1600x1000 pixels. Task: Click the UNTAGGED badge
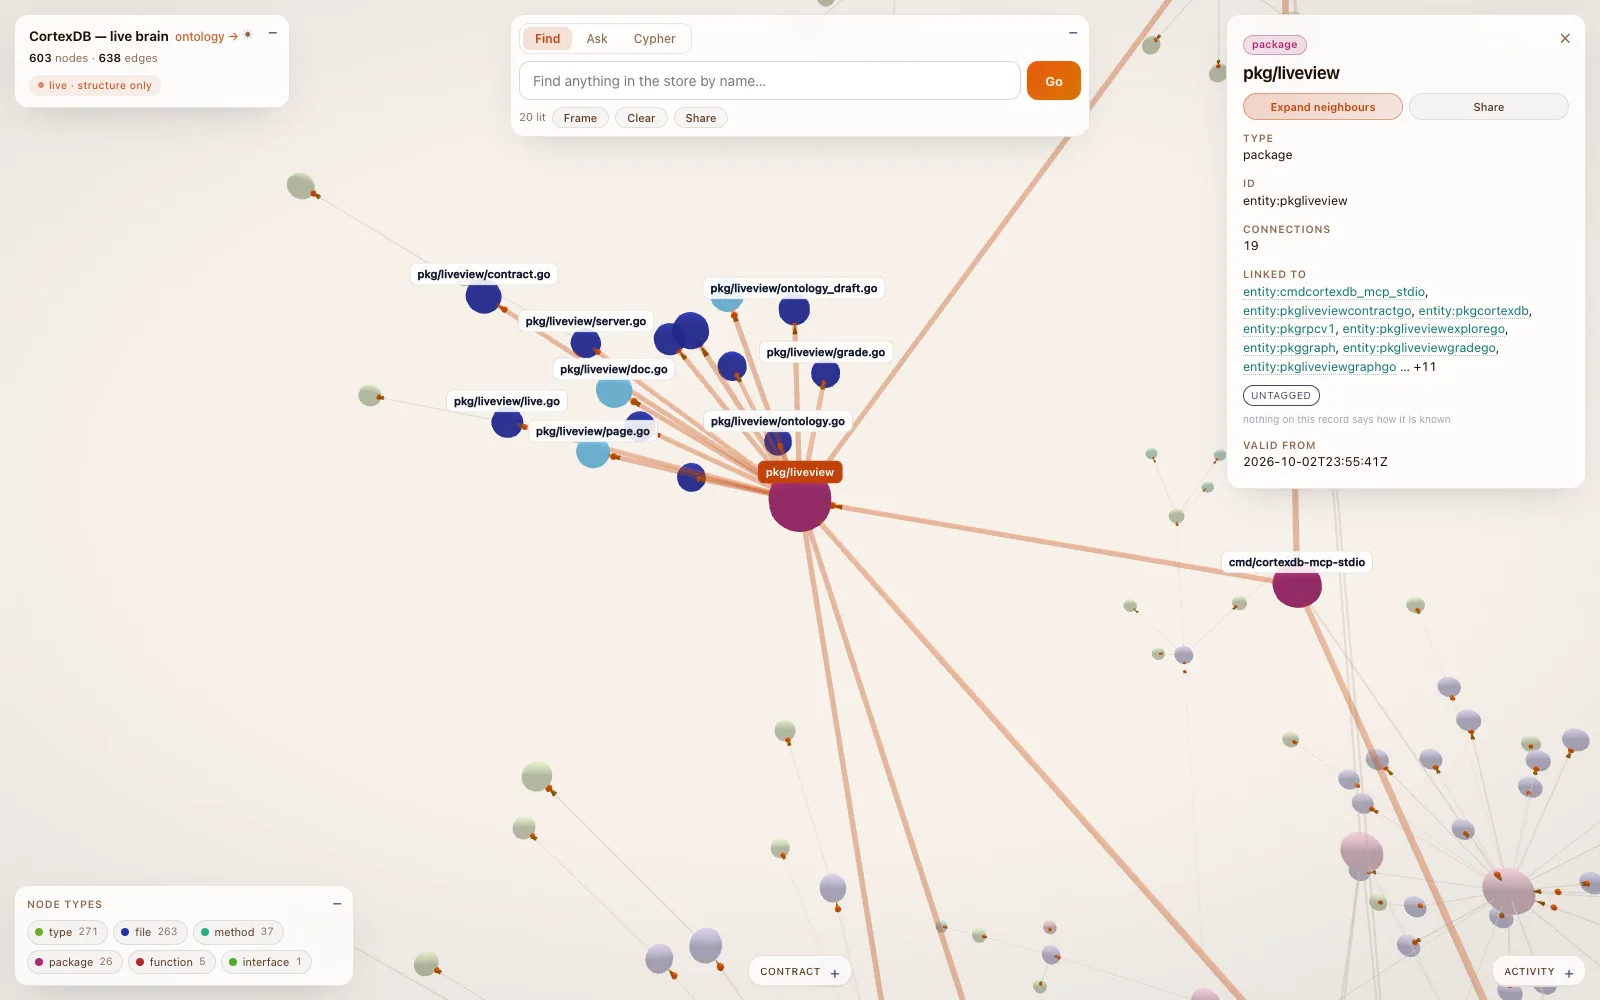click(x=1281, y=396)
